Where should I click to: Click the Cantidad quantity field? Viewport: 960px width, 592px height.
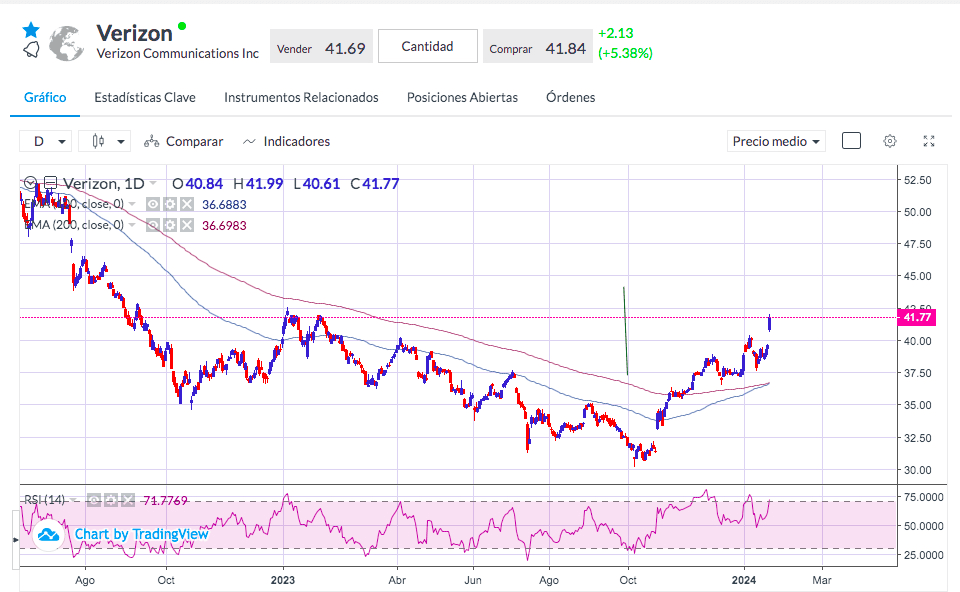(x=427, y=46)
